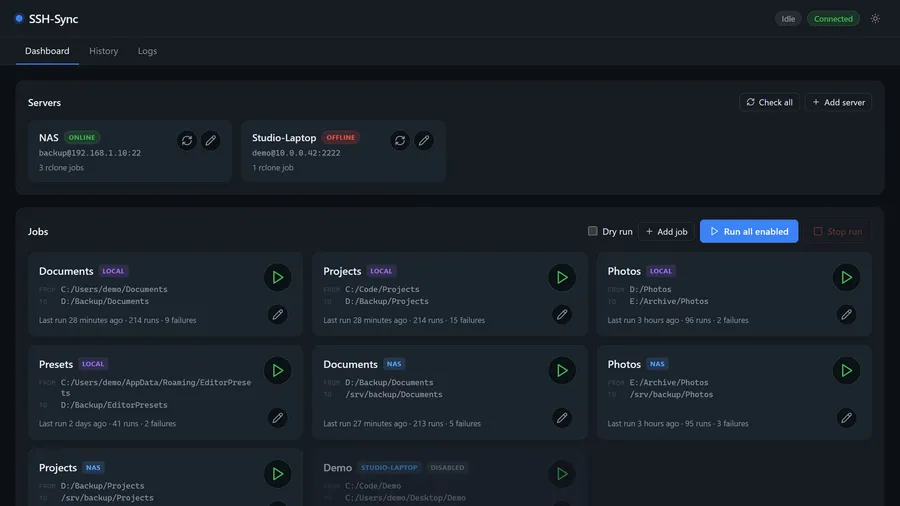900x506 pixels.
Task: Open the Logs tab
Action: [148, 51]
